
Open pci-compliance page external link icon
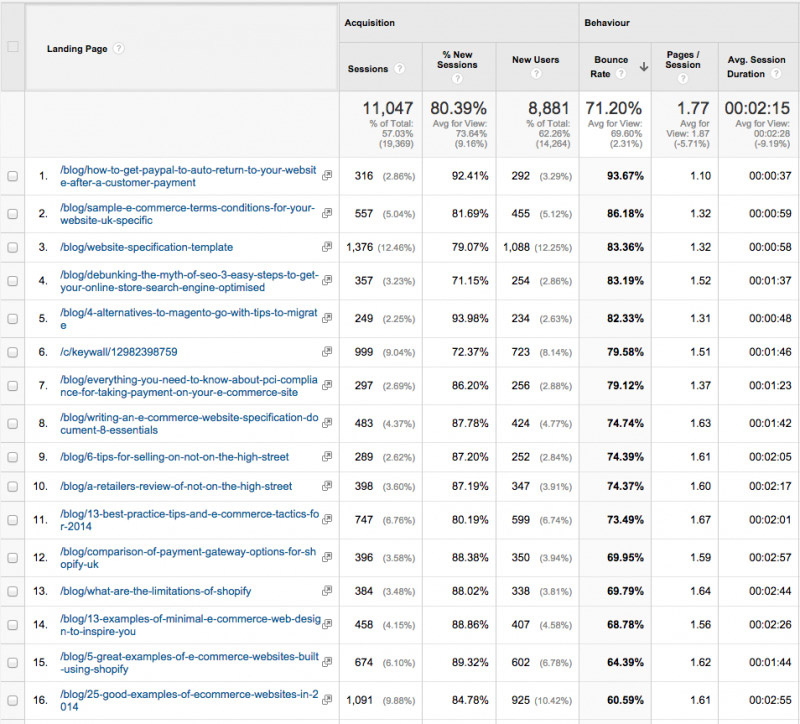pos(327,386)
